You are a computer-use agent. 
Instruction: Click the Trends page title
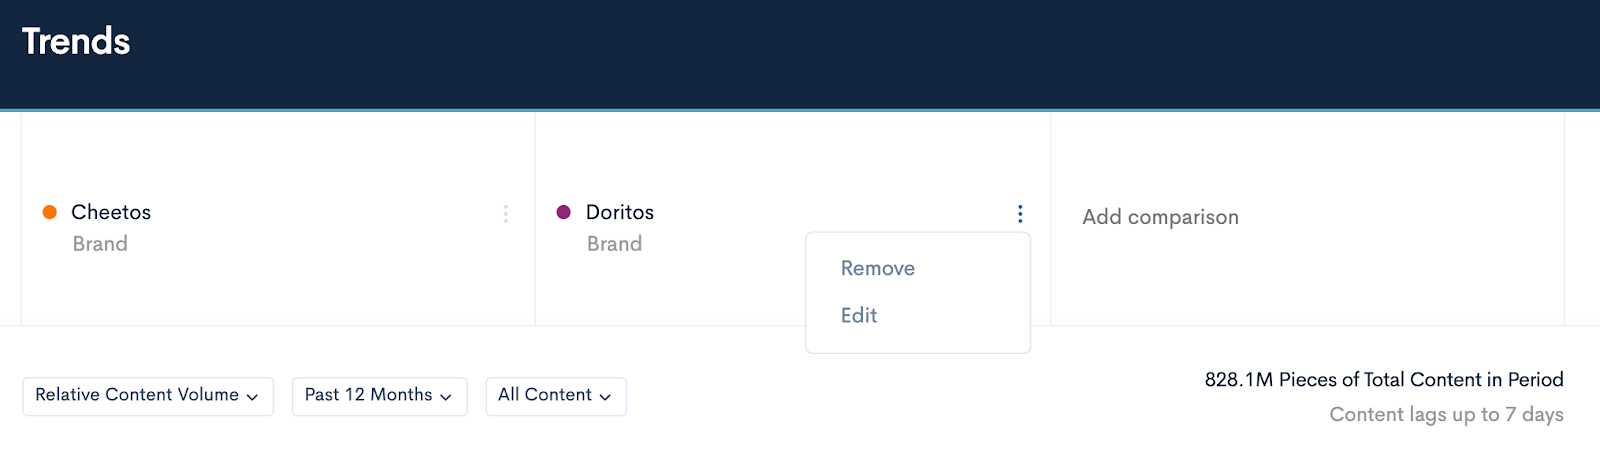[76, 41]
